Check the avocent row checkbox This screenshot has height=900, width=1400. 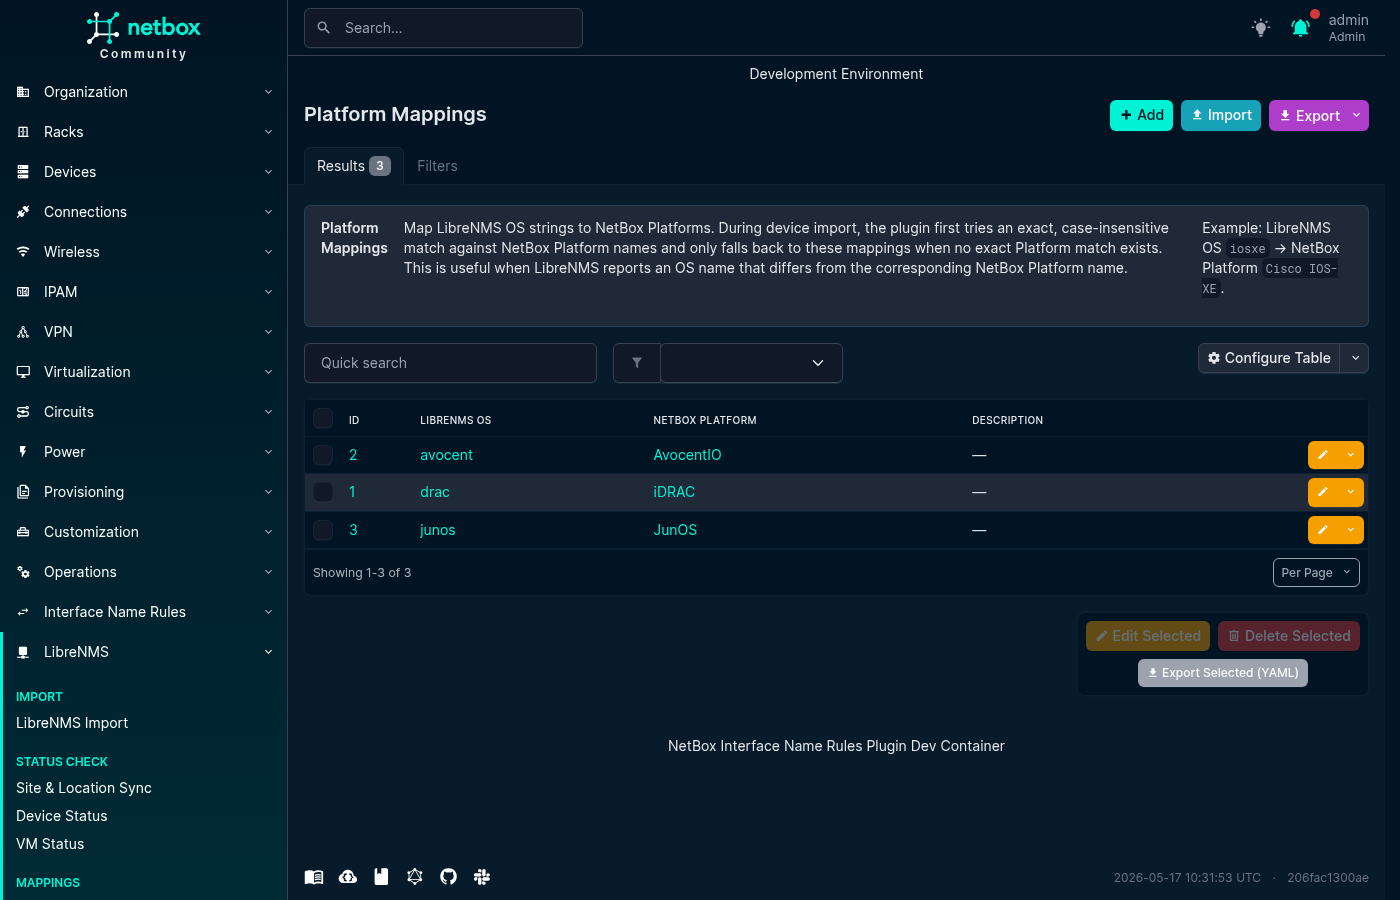click(323, 455)
